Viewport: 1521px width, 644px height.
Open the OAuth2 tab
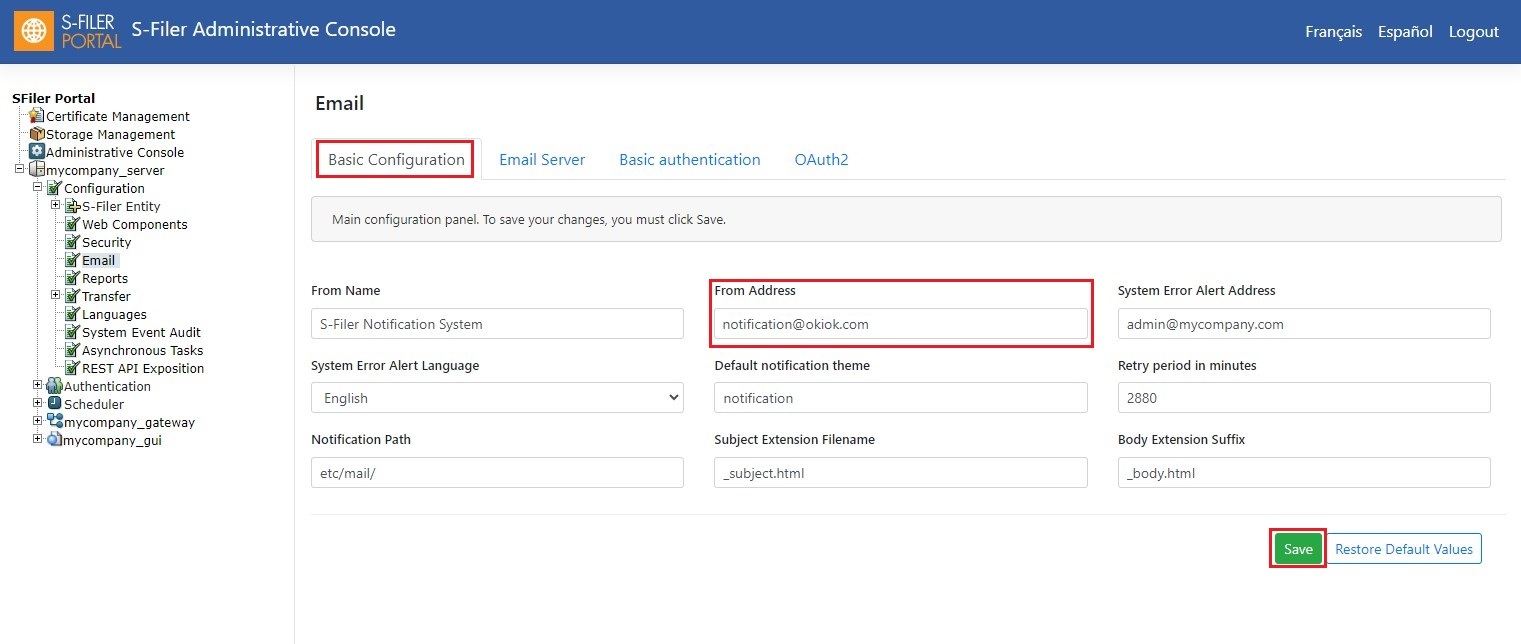point(821,160)
